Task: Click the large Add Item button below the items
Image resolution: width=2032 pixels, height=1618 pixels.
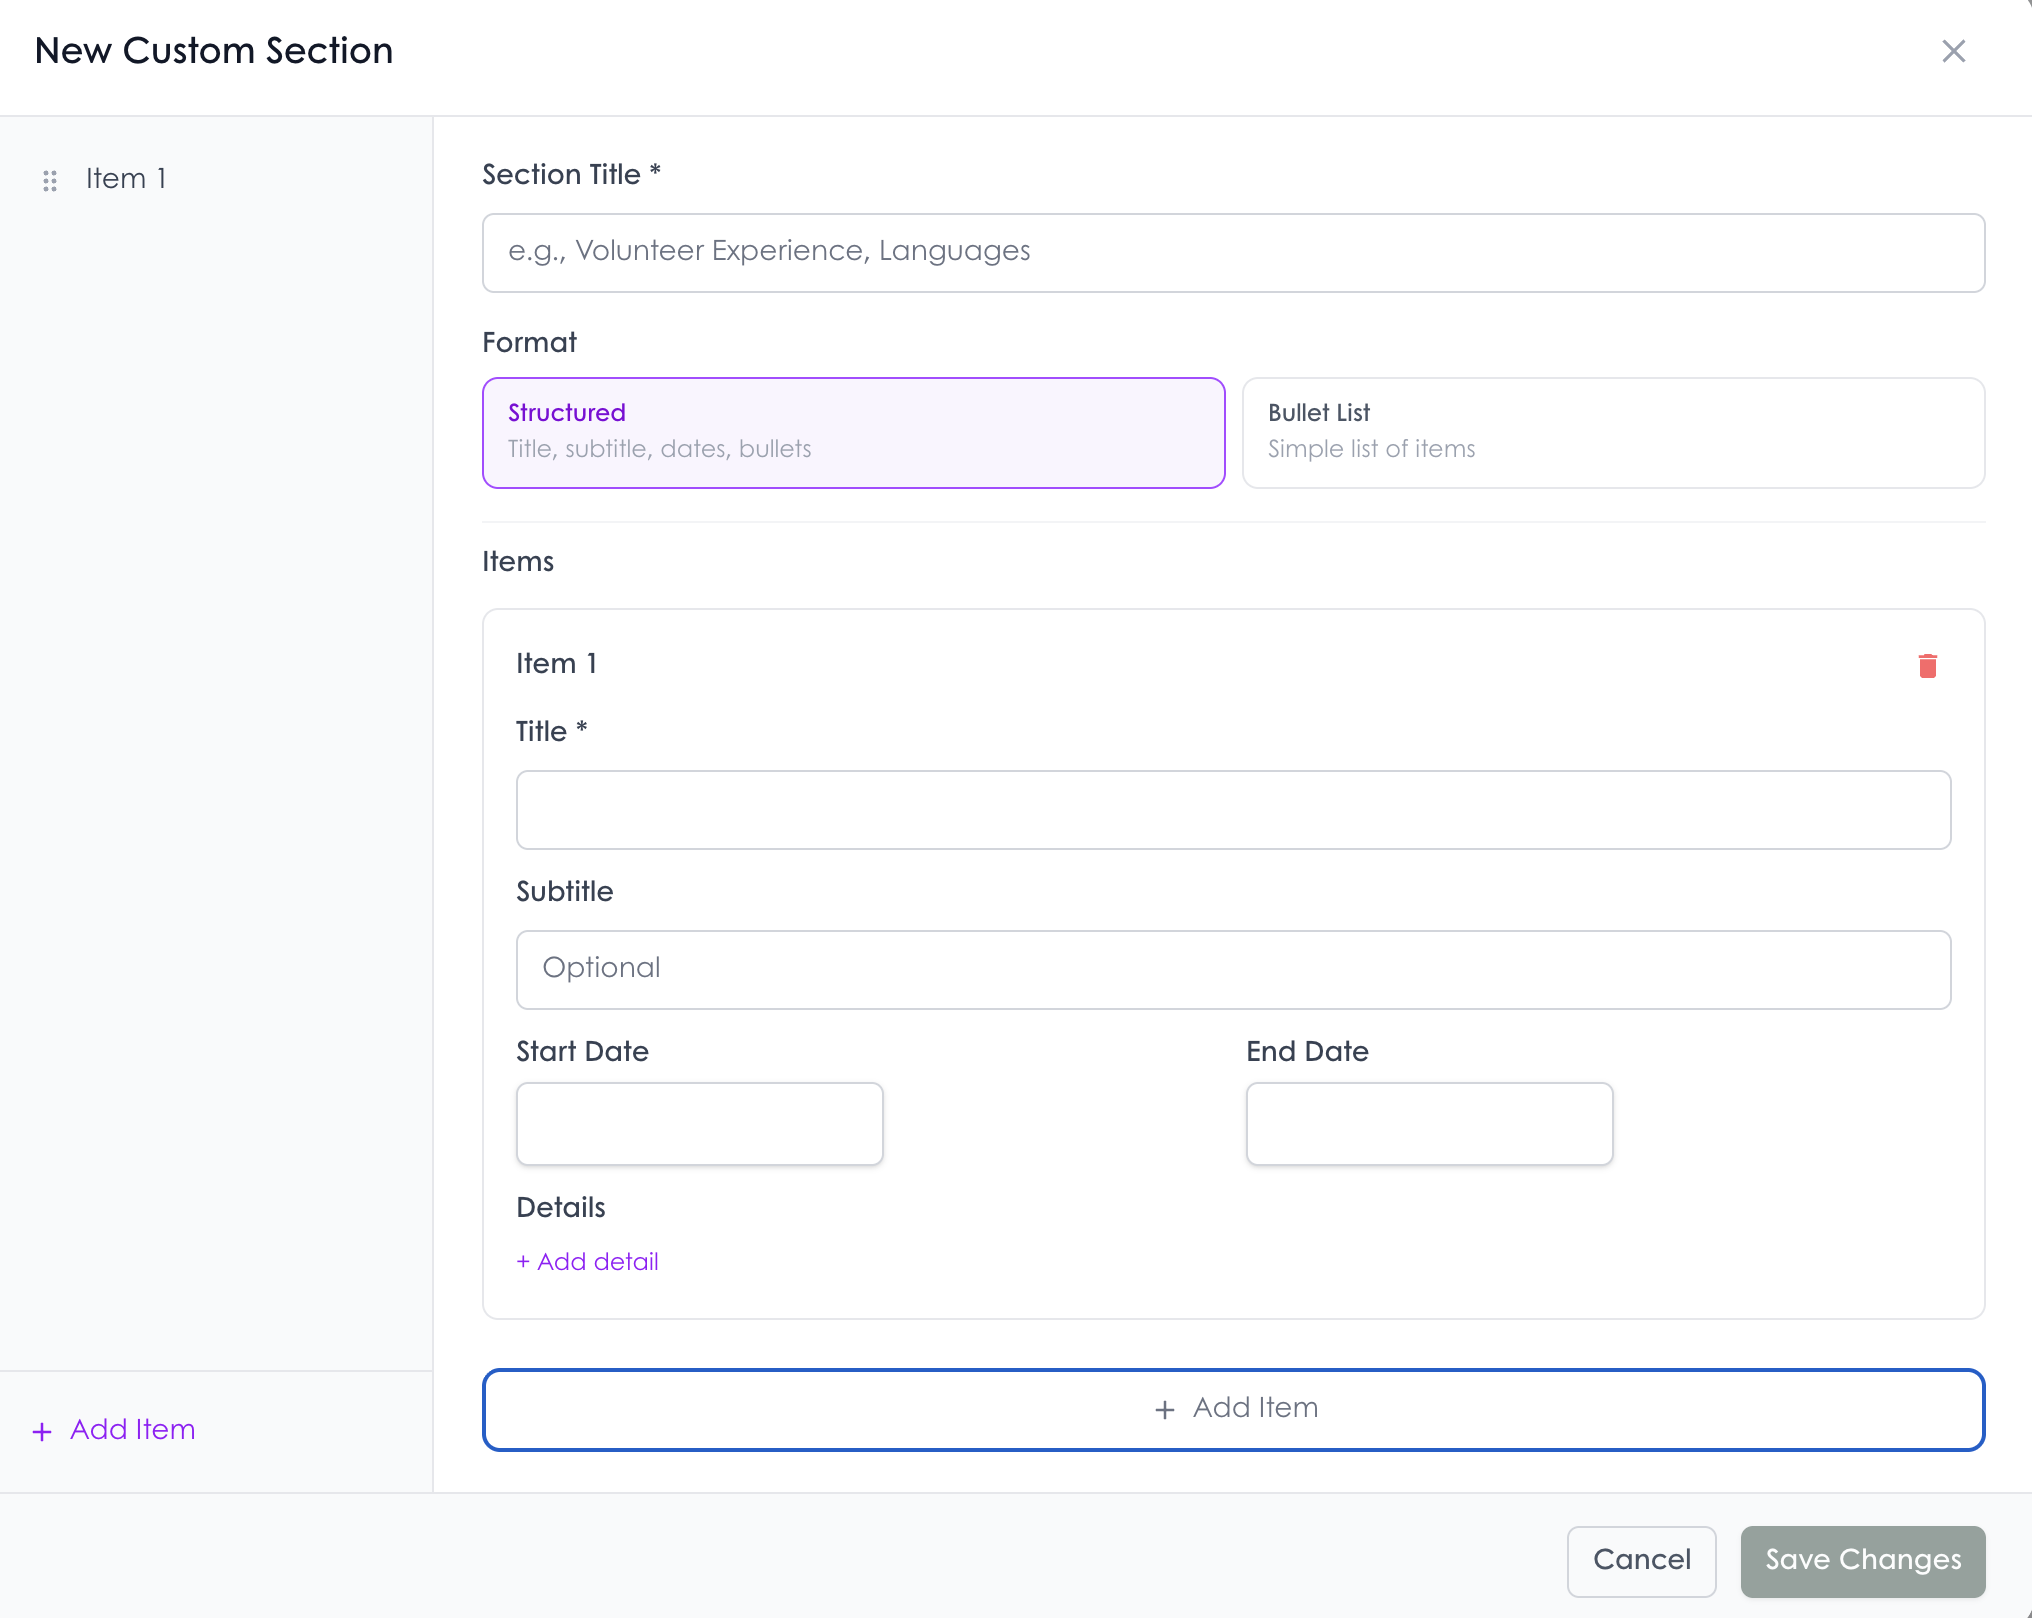Action: (1233, 1409)
